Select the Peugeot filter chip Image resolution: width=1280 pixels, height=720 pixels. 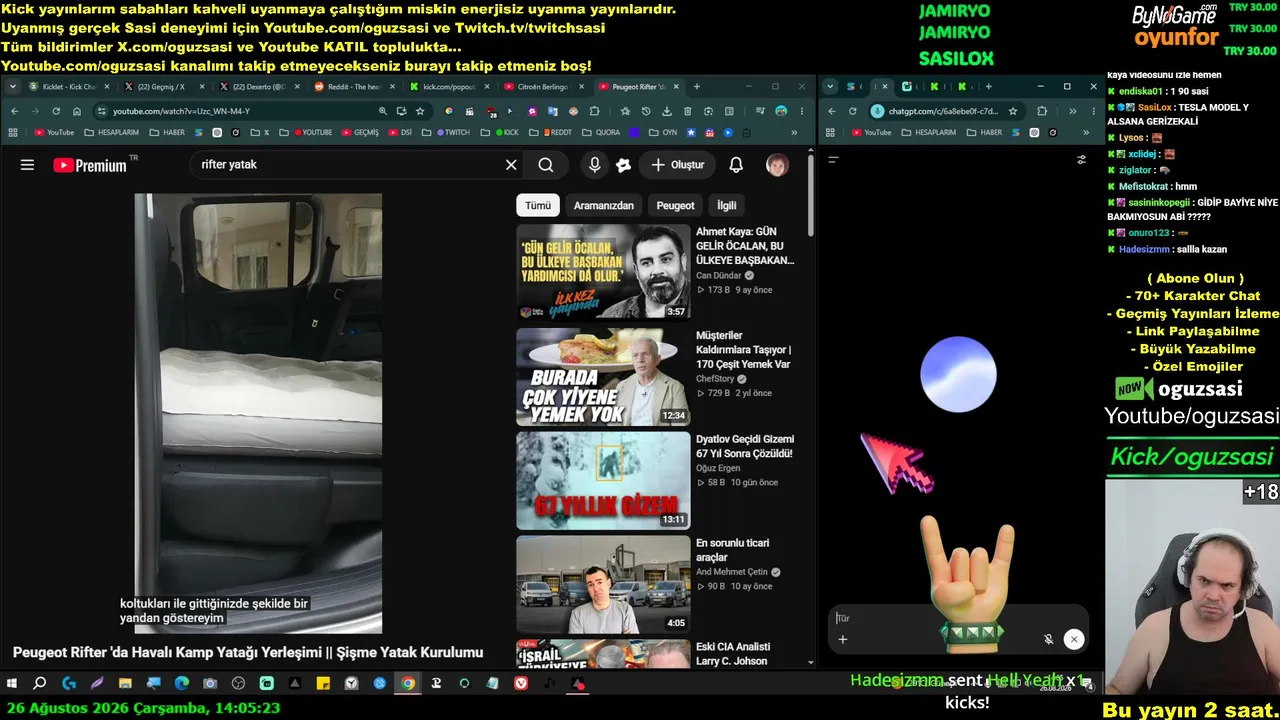[675, 205]
